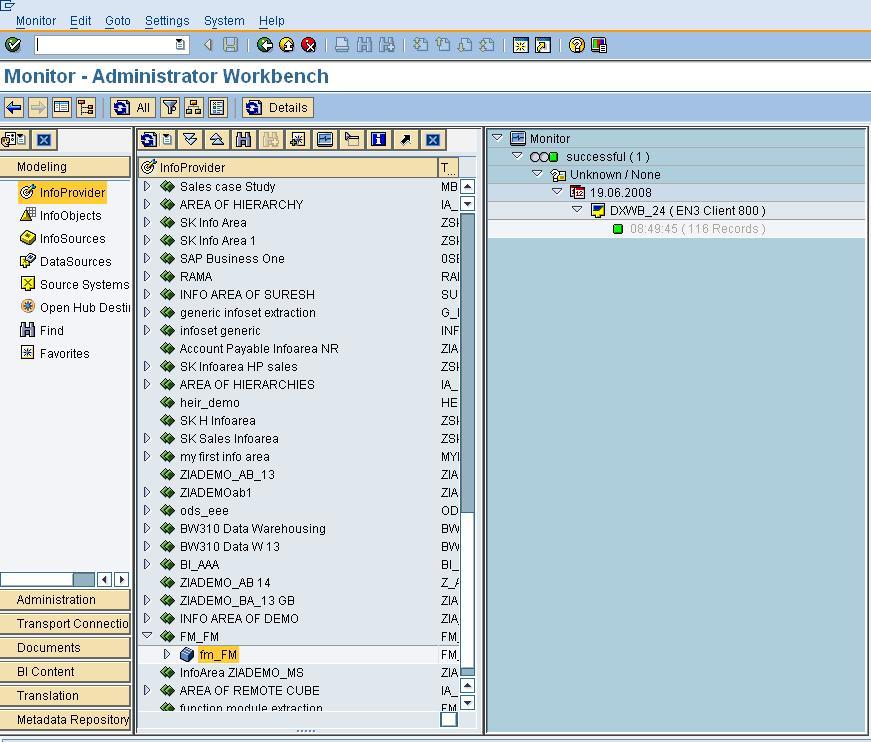Close the InfoProvider tree pane with blue X

point(433,139)
